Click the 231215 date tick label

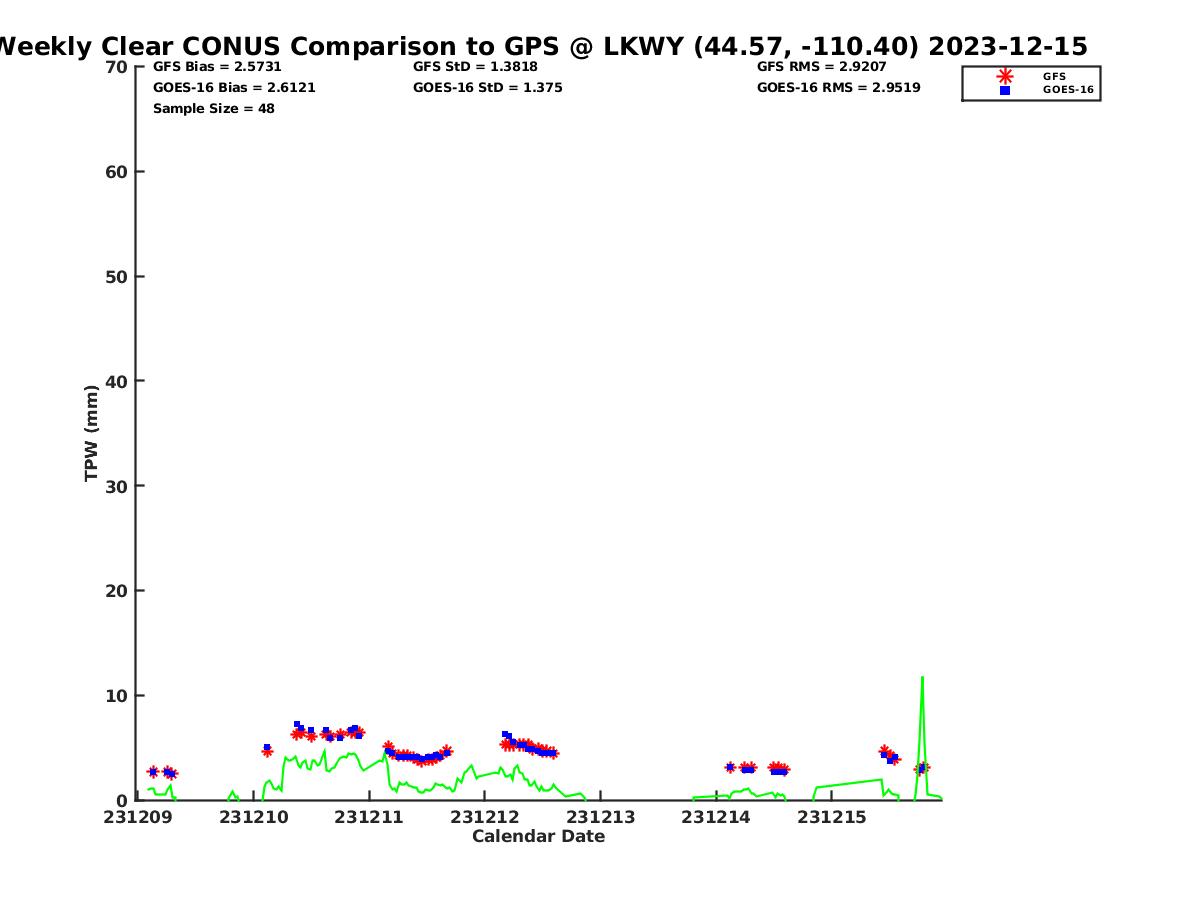[x=832, y=818]
